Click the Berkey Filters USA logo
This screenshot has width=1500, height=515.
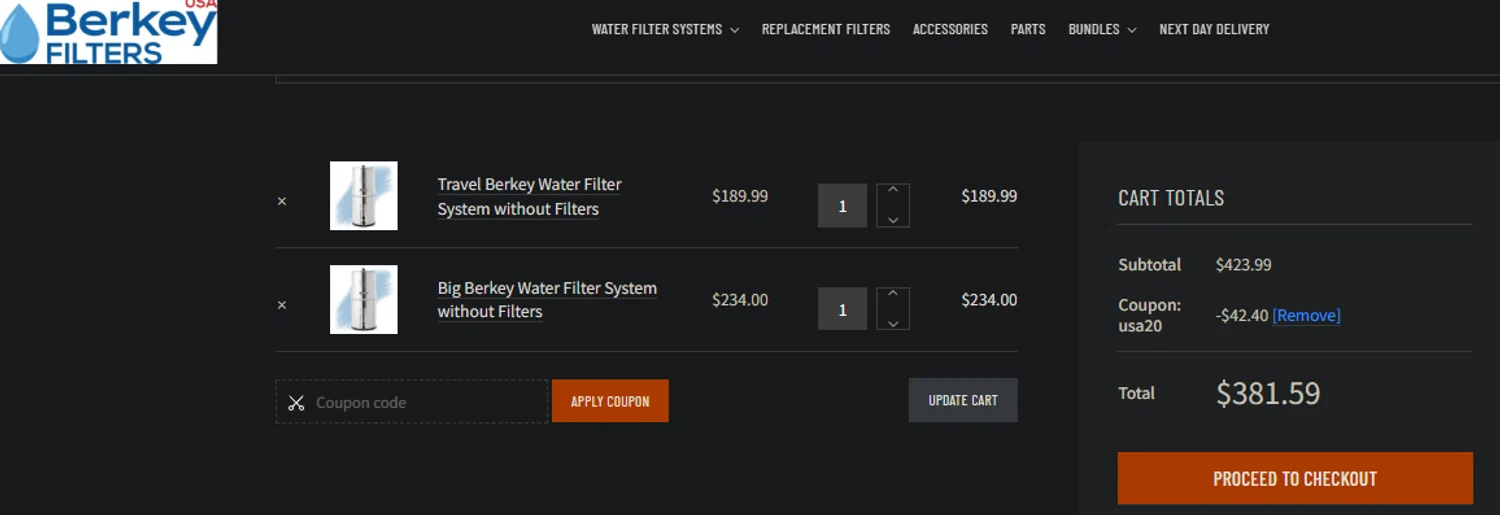tap(108, 32)
